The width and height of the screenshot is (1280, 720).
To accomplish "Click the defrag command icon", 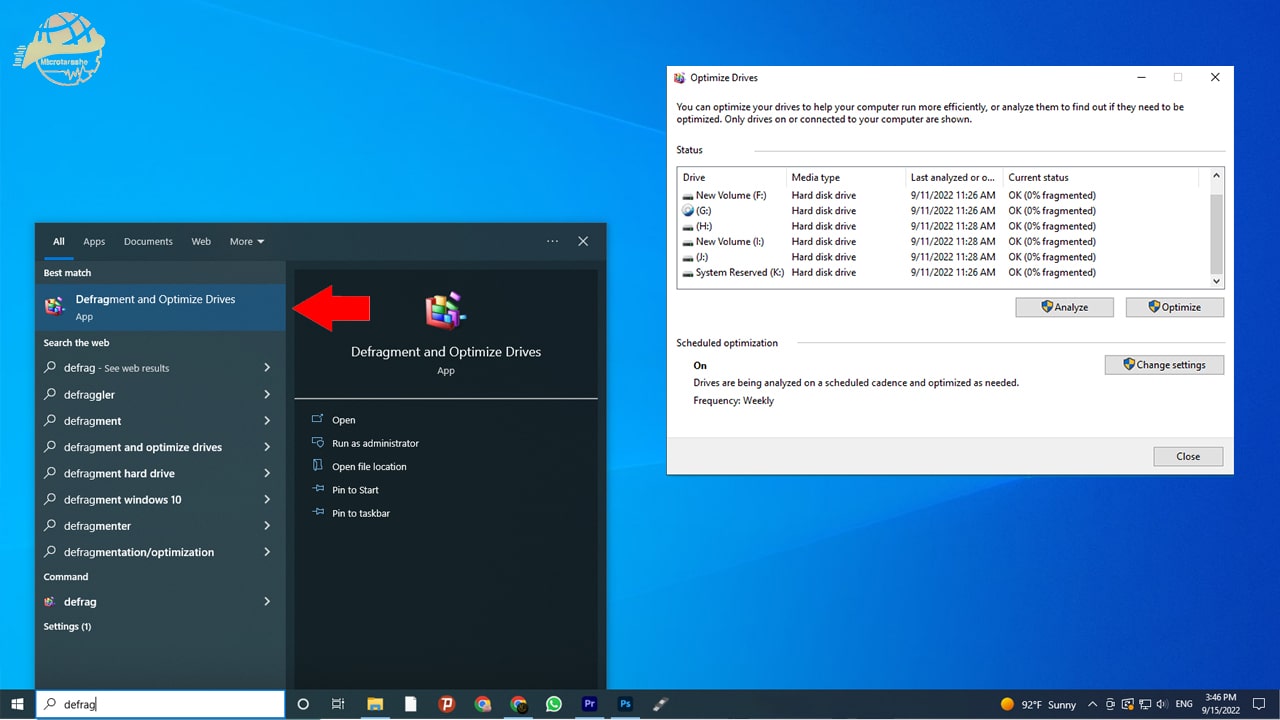I will point(50,602).
